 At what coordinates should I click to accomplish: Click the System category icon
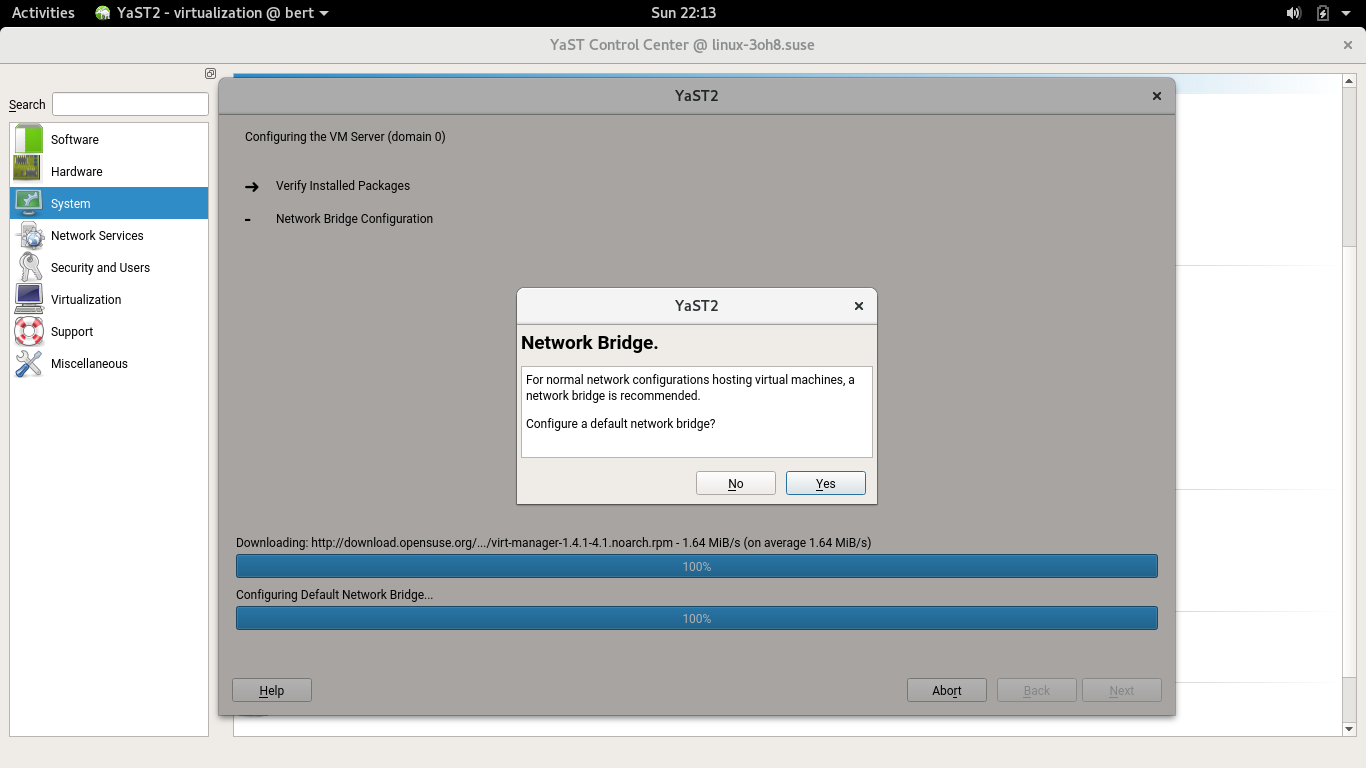pyautogui.click(x=29, y=203)
